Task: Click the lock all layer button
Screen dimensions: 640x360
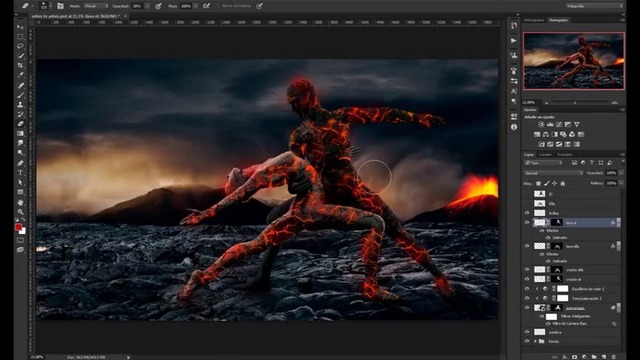Action: coord(562,184)
